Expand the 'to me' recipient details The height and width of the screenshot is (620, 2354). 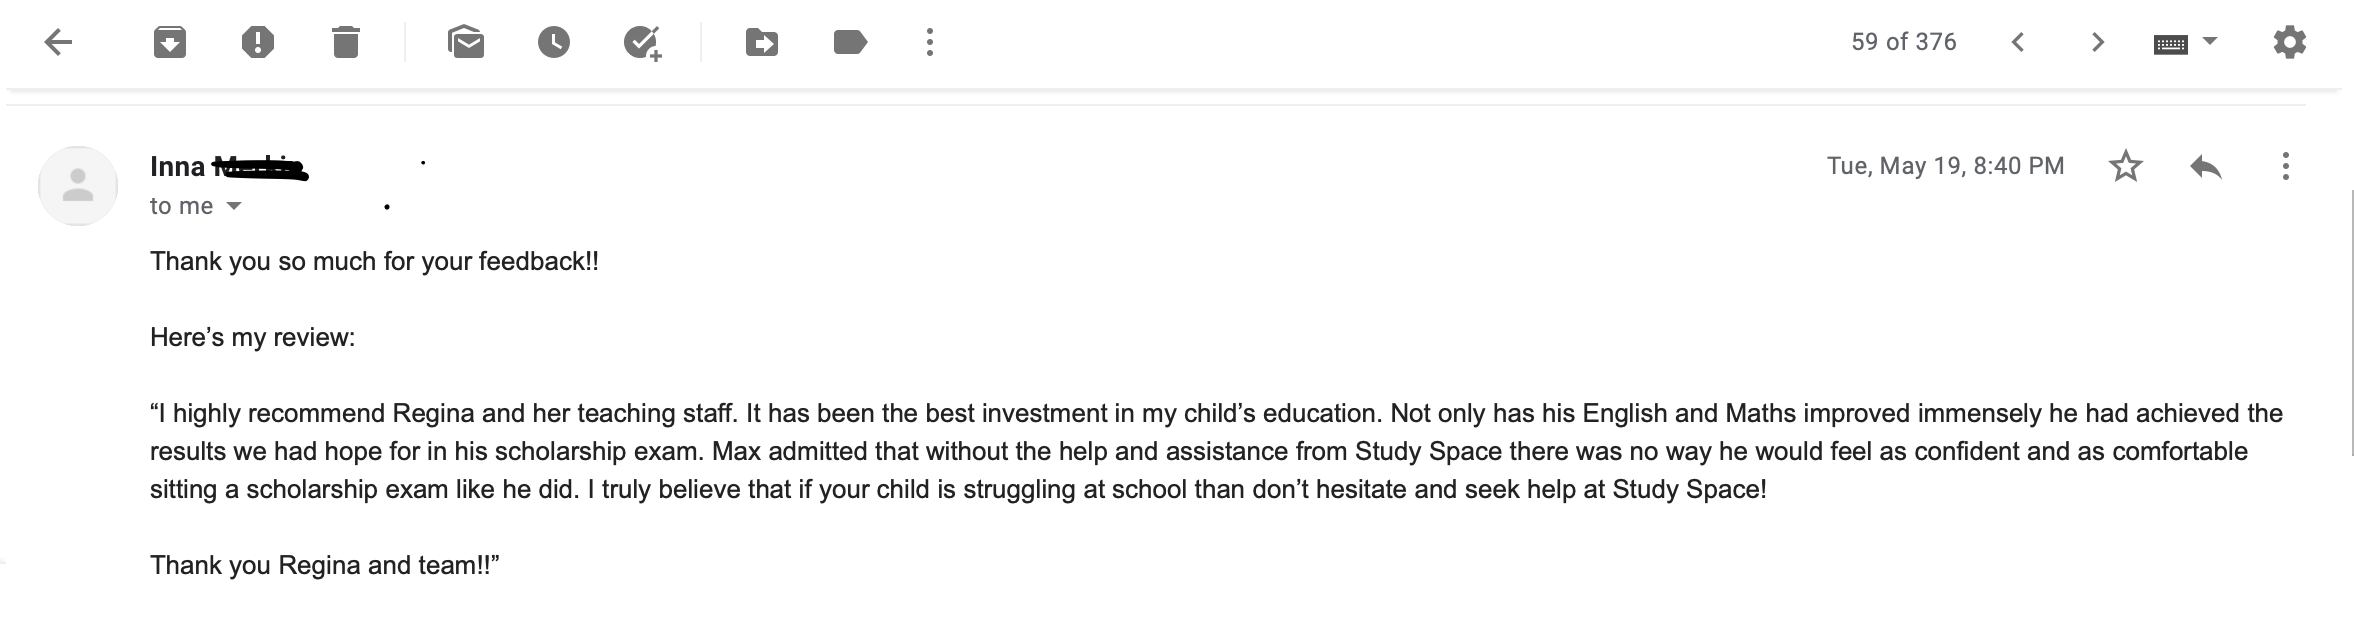point(234,206)
